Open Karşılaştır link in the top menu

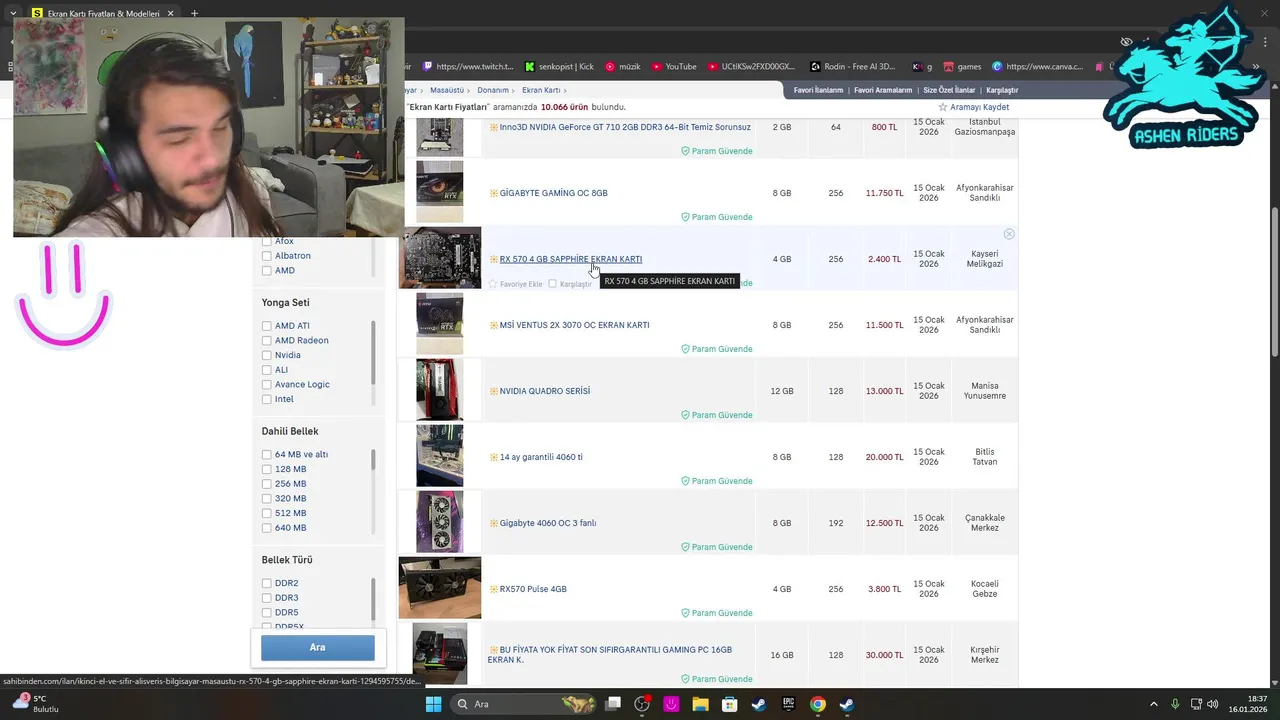coord(1002,90)
